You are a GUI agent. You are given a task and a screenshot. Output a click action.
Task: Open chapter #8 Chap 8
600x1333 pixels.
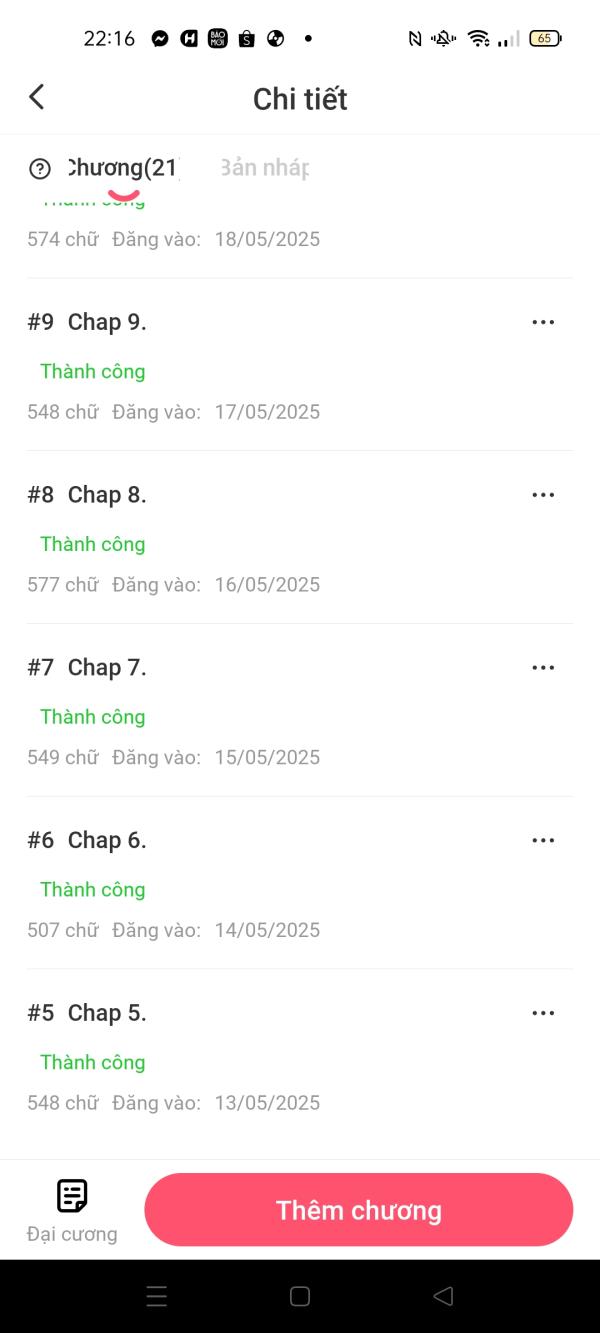pos(107,495)
